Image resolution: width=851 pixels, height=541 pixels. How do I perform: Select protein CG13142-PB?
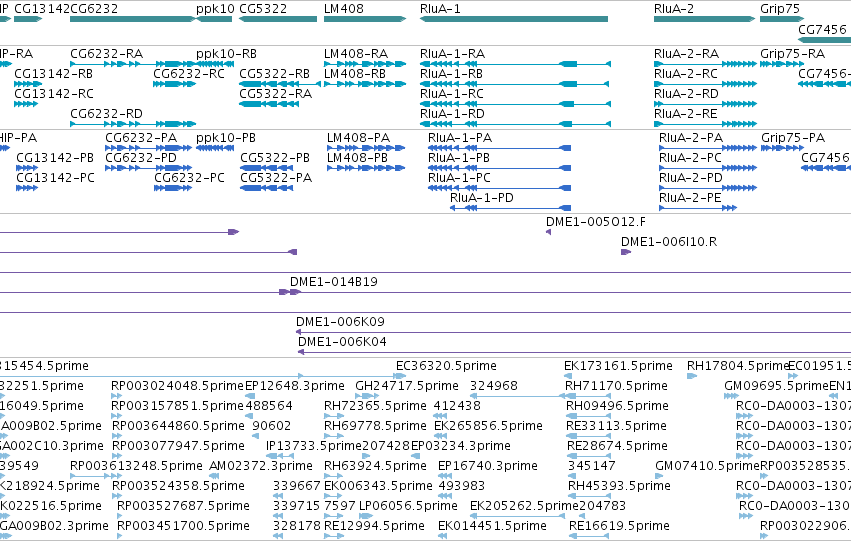[x=27, y=168]
